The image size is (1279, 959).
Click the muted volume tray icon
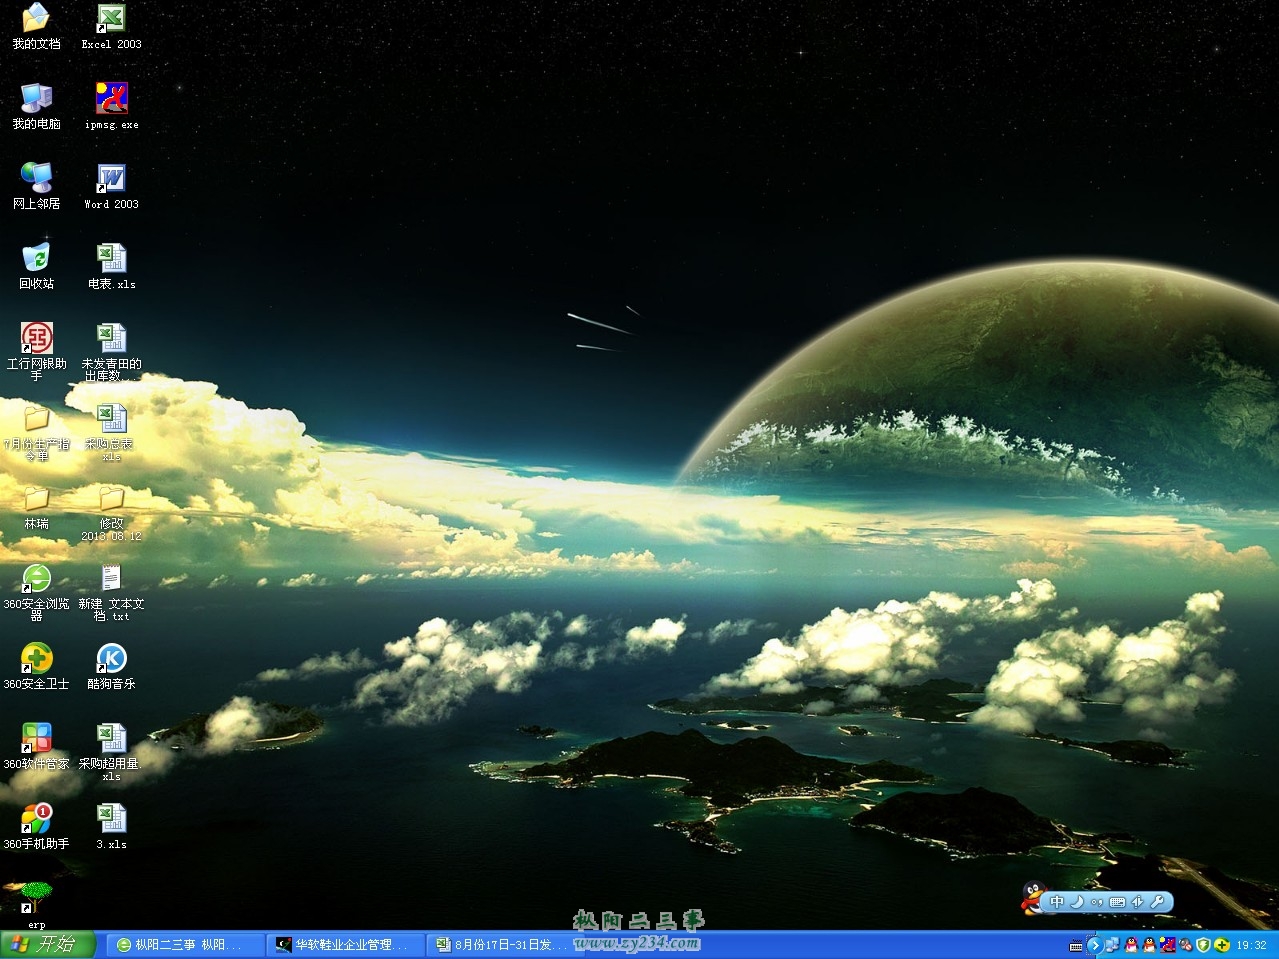(x=1185, y=945)
